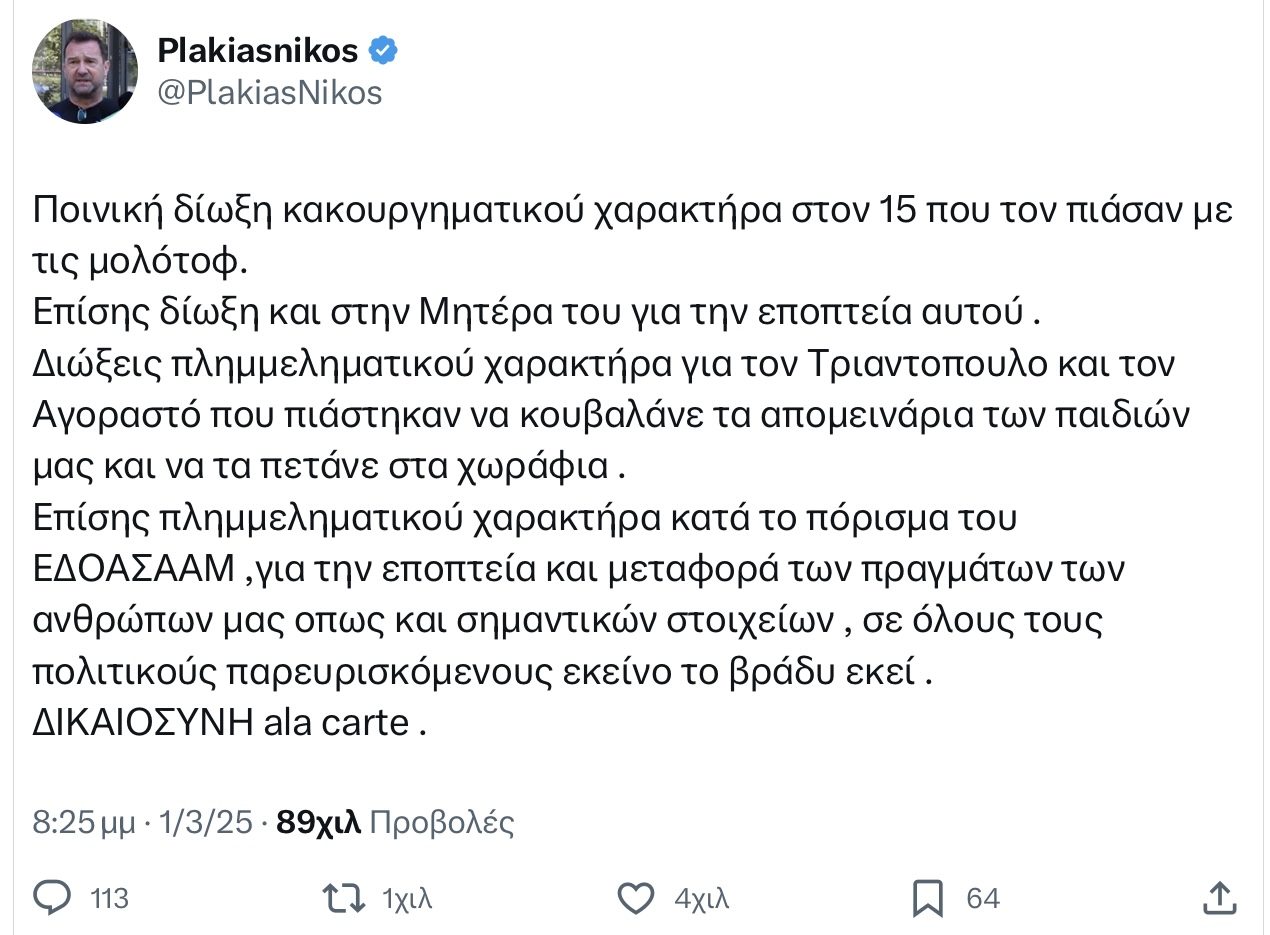1270x935 pixels.
Task: Click the 8:25 μμ timestamp
Action: pyautogui.click(x=84, y=823)
